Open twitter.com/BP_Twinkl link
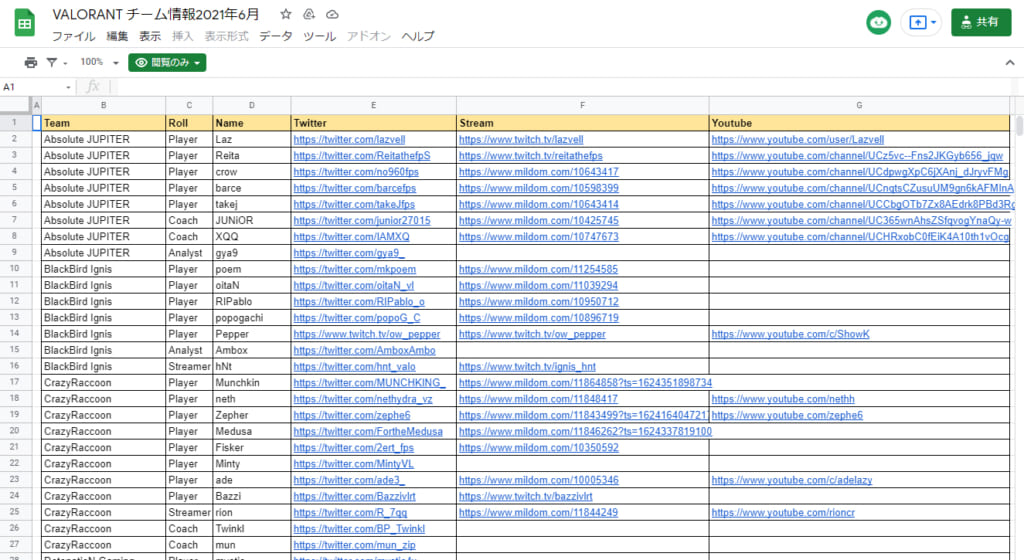Image resolution: width=1024 pixels, height=560 pixels. click(359, 529)
